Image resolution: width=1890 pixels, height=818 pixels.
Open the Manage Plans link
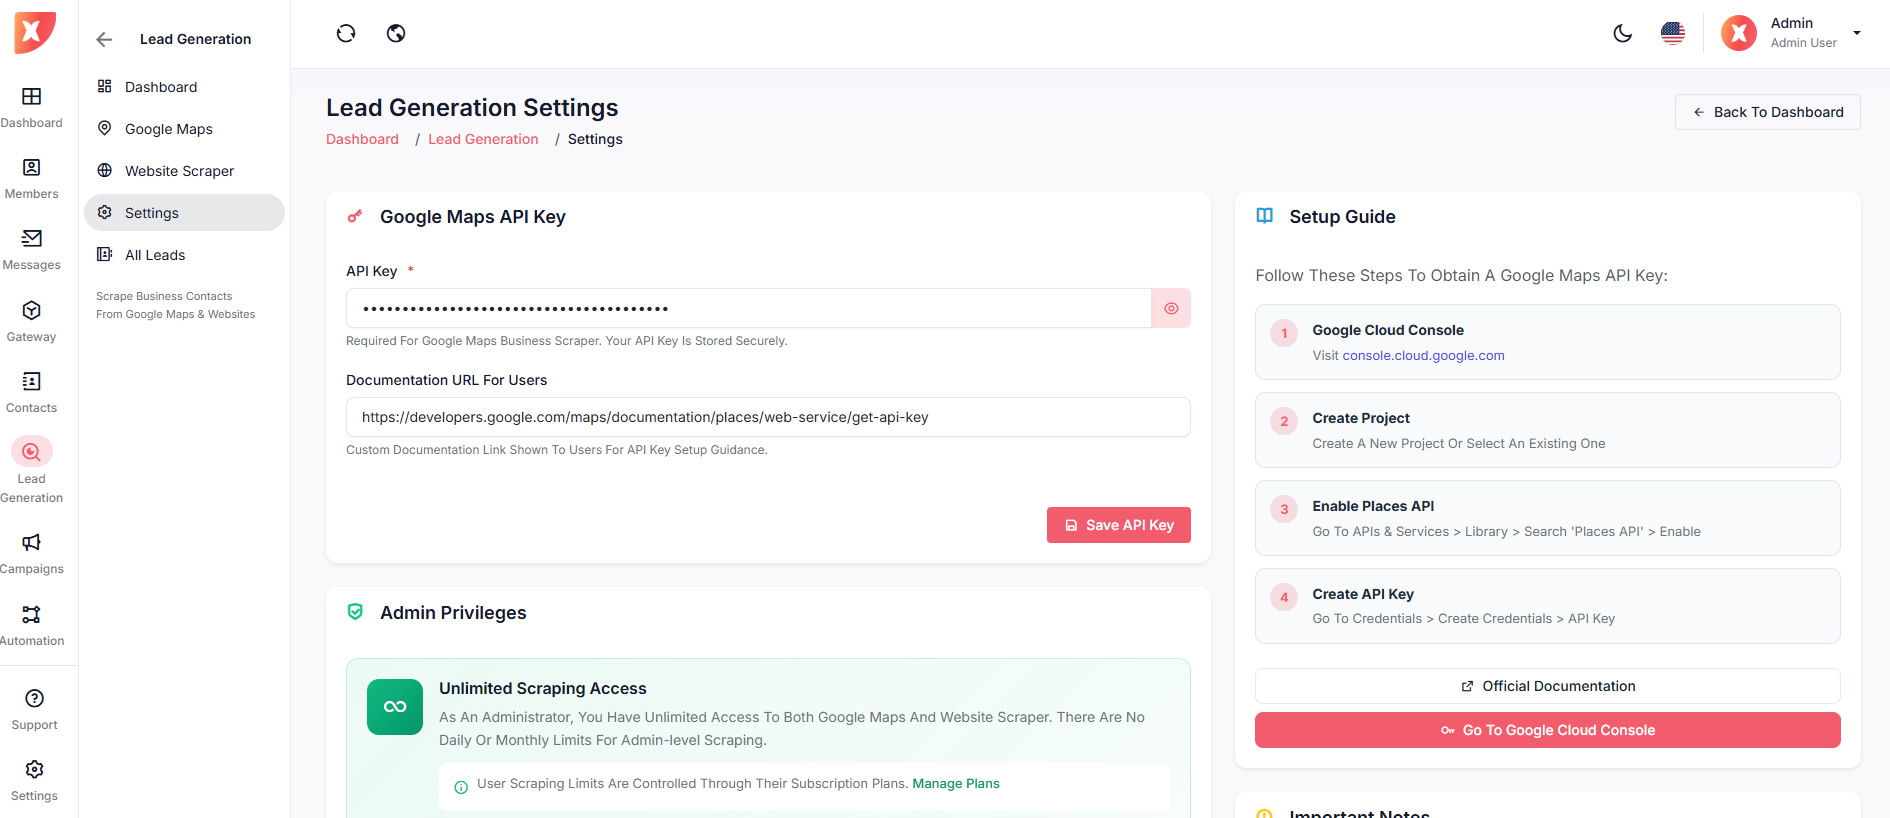955,784
